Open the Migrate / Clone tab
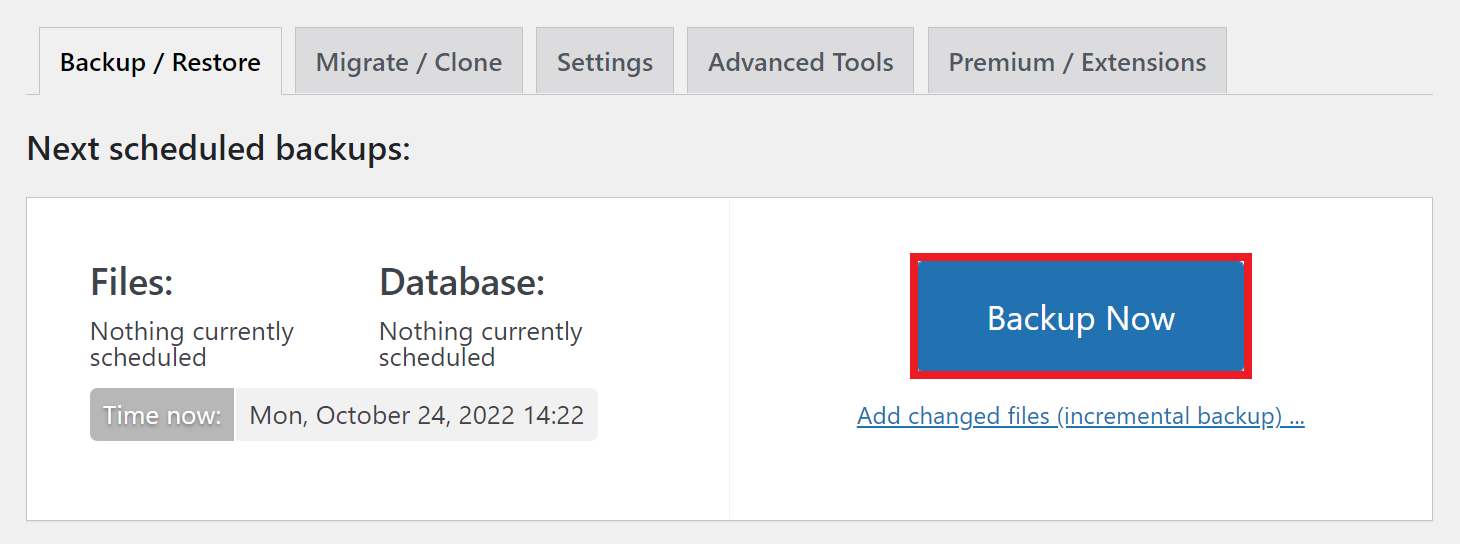The image size is (1460, 544). [408, 62]
